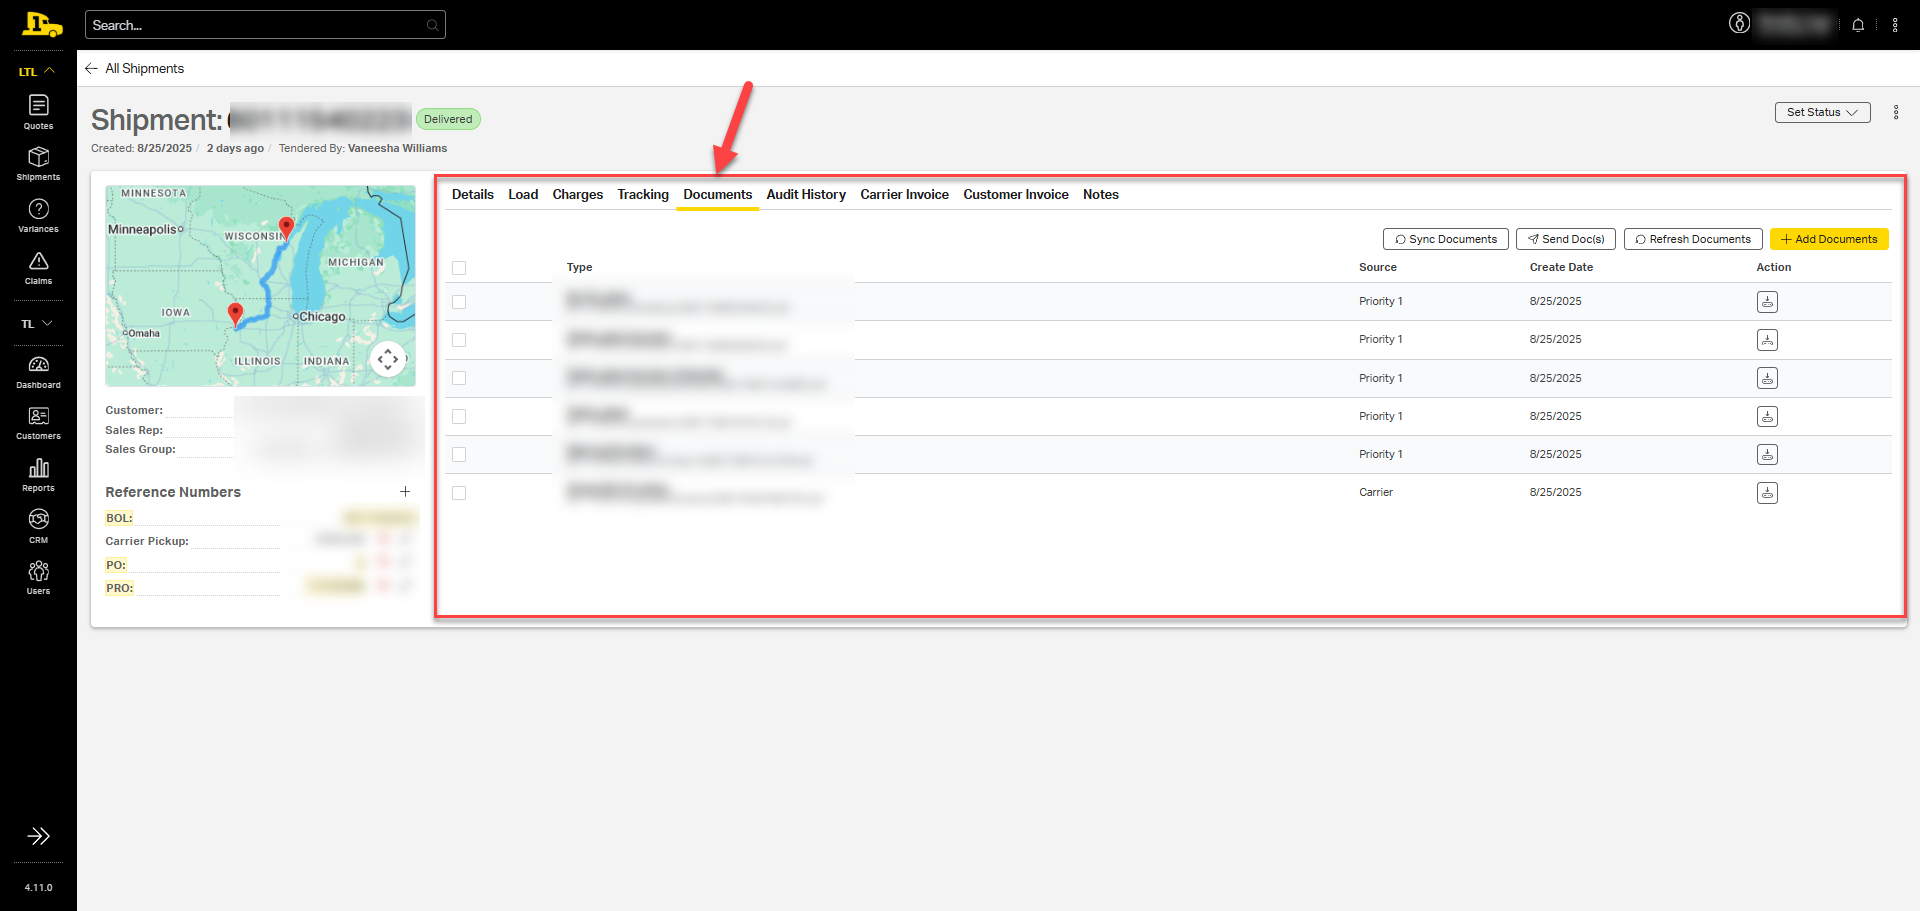Click the yellow truck logo

[41, 24]
